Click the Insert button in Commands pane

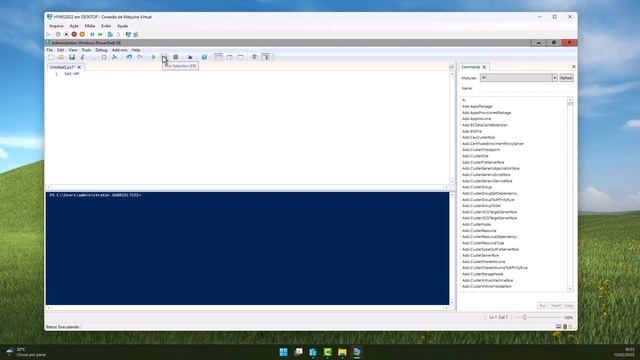tap(556, 306)
